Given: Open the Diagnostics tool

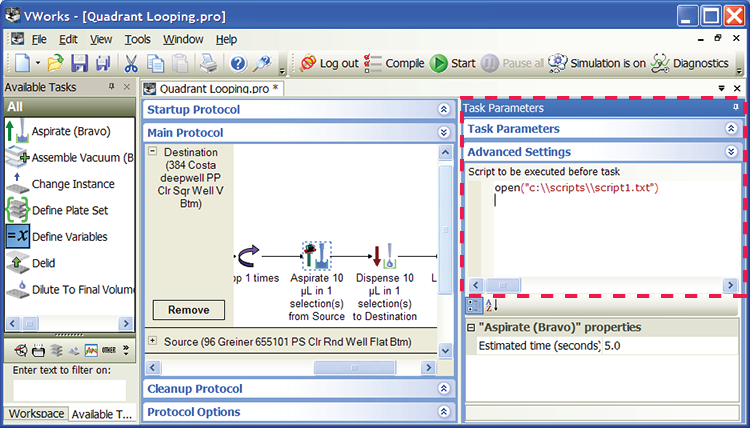Looking at the screenshot, I should pos(688,63).
